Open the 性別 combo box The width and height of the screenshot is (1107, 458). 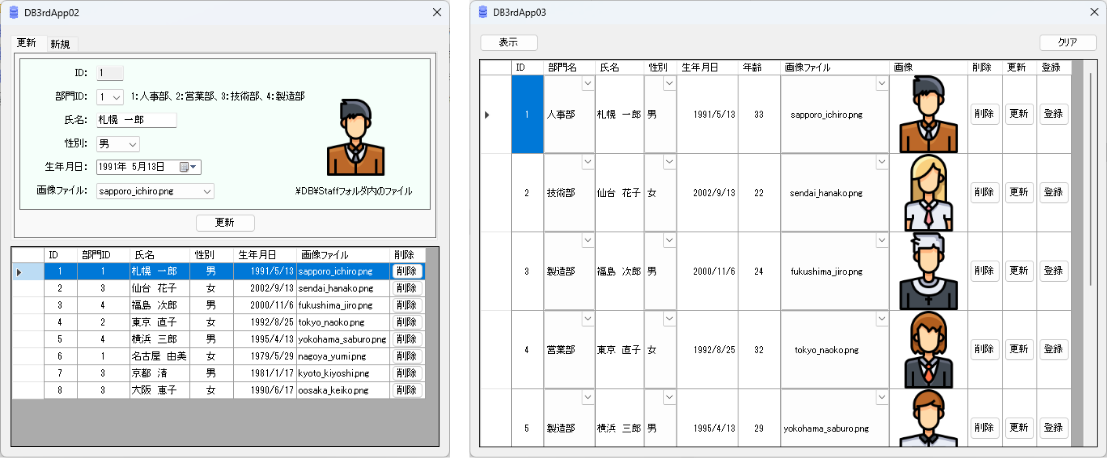pos(132,144)
